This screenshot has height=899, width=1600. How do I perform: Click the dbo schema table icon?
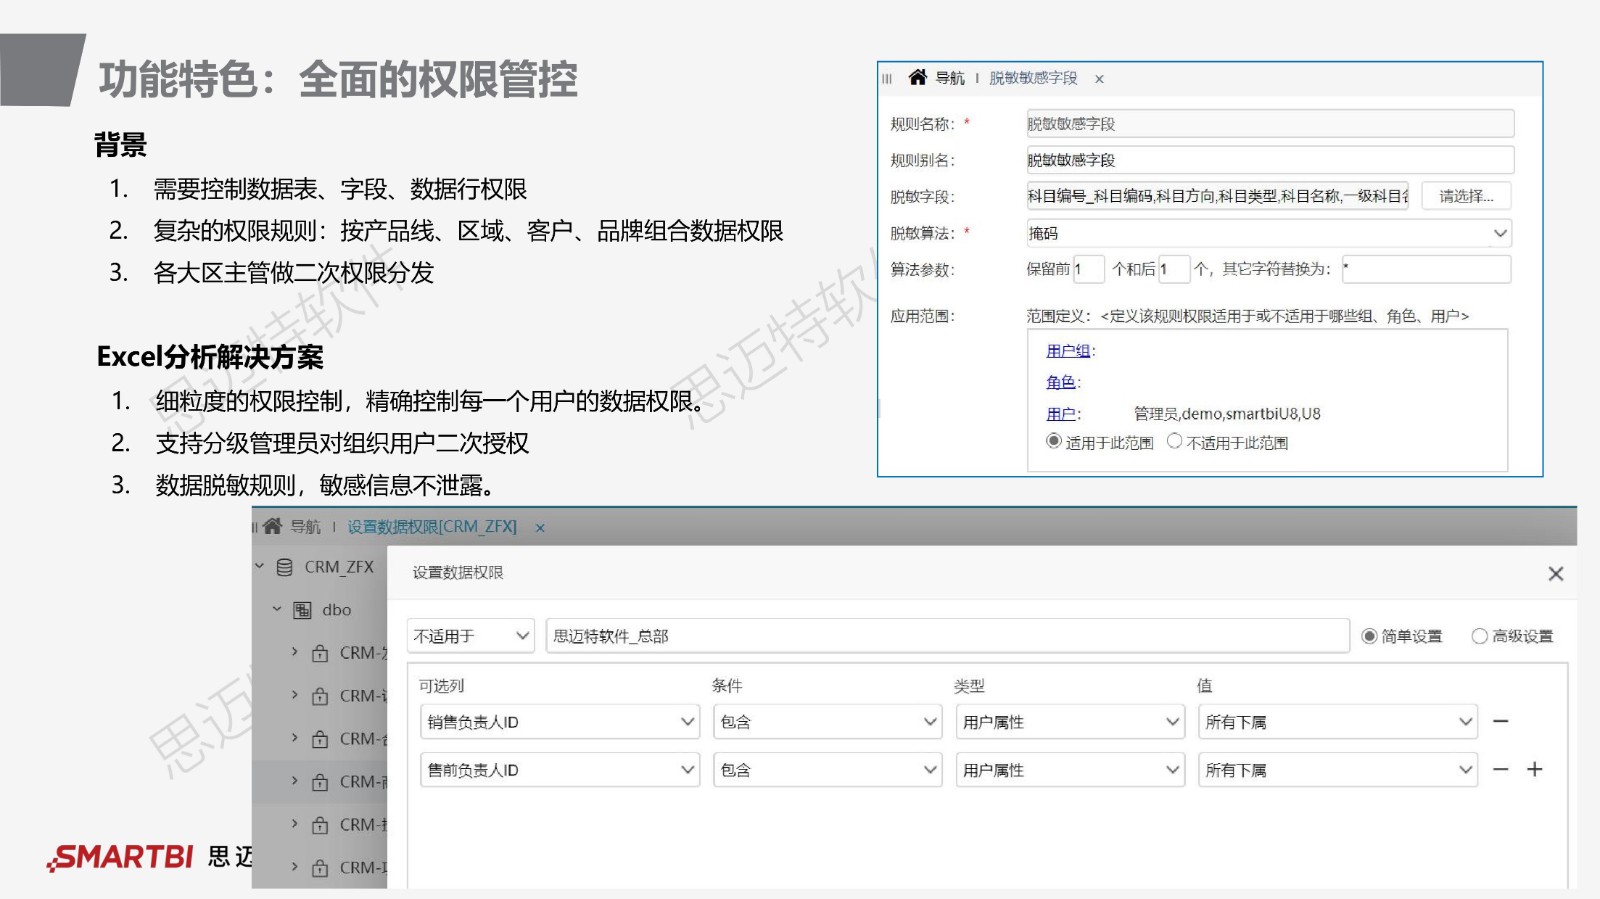[x=302, y=610]
